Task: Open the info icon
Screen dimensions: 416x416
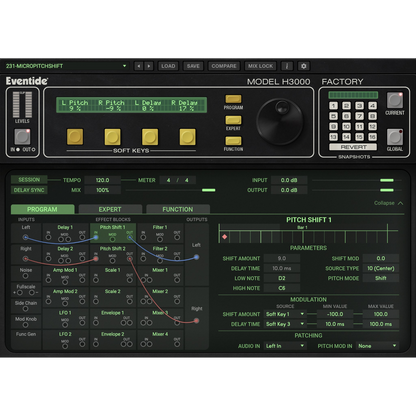Action: click(287, 66)
